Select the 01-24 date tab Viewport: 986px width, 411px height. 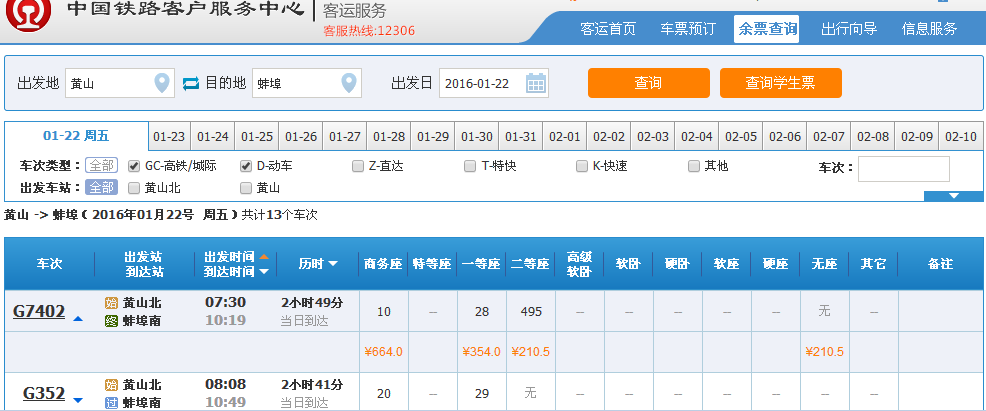tap(213, 136)
